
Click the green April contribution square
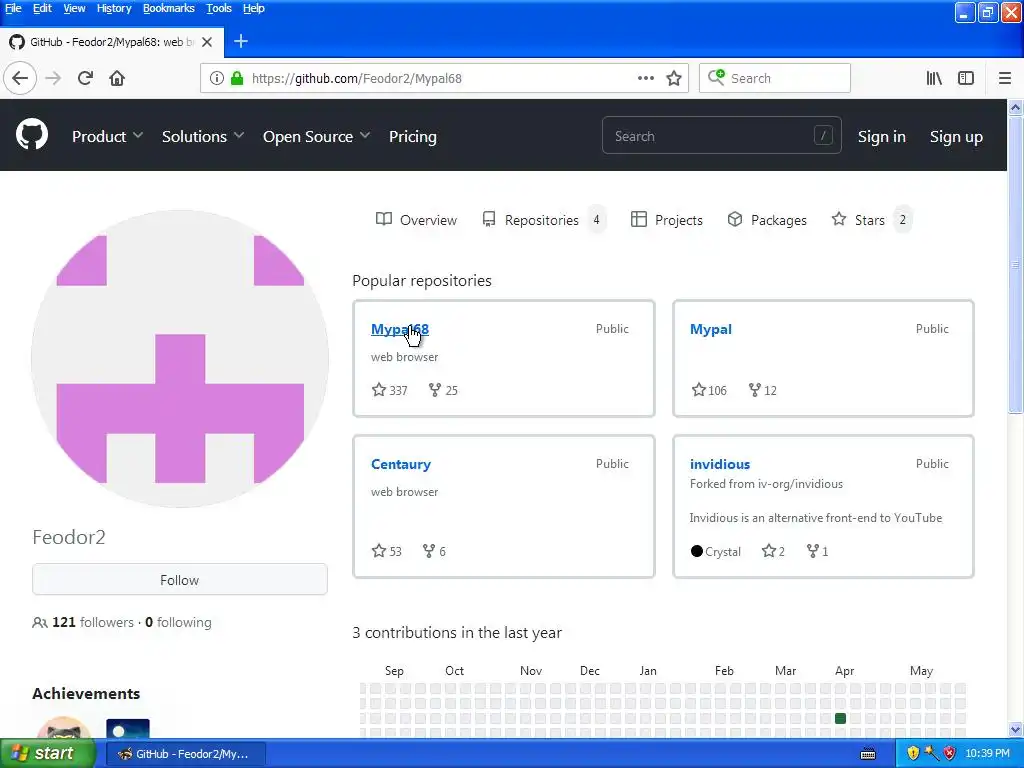[840, 718]
